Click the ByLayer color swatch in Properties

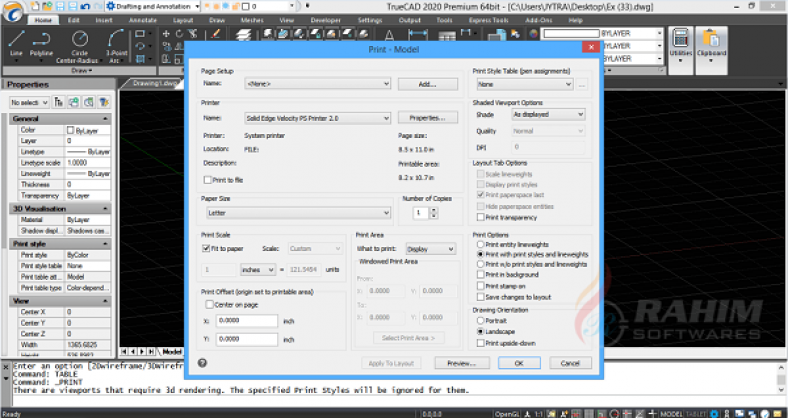pos(70,130)
